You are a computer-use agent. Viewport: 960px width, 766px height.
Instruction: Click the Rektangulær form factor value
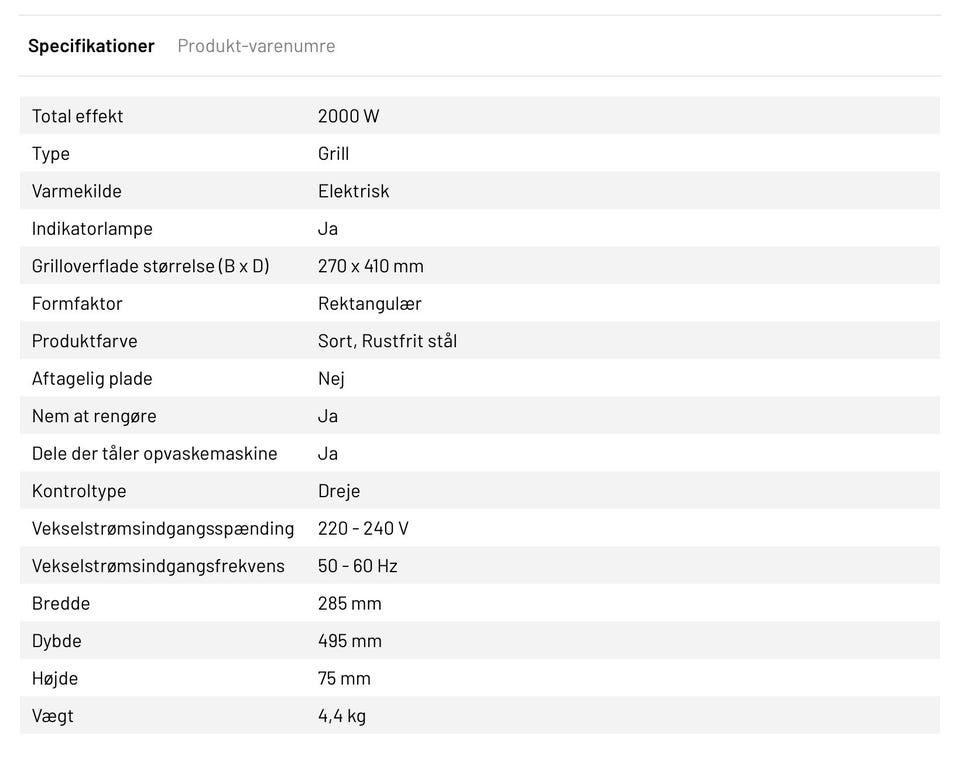pyautogui.click(x=370, y=304)
